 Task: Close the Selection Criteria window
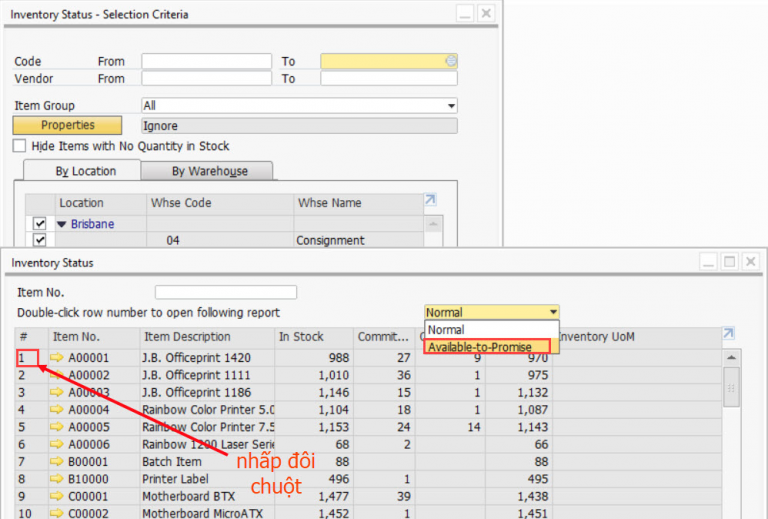[x=486, y=13]
